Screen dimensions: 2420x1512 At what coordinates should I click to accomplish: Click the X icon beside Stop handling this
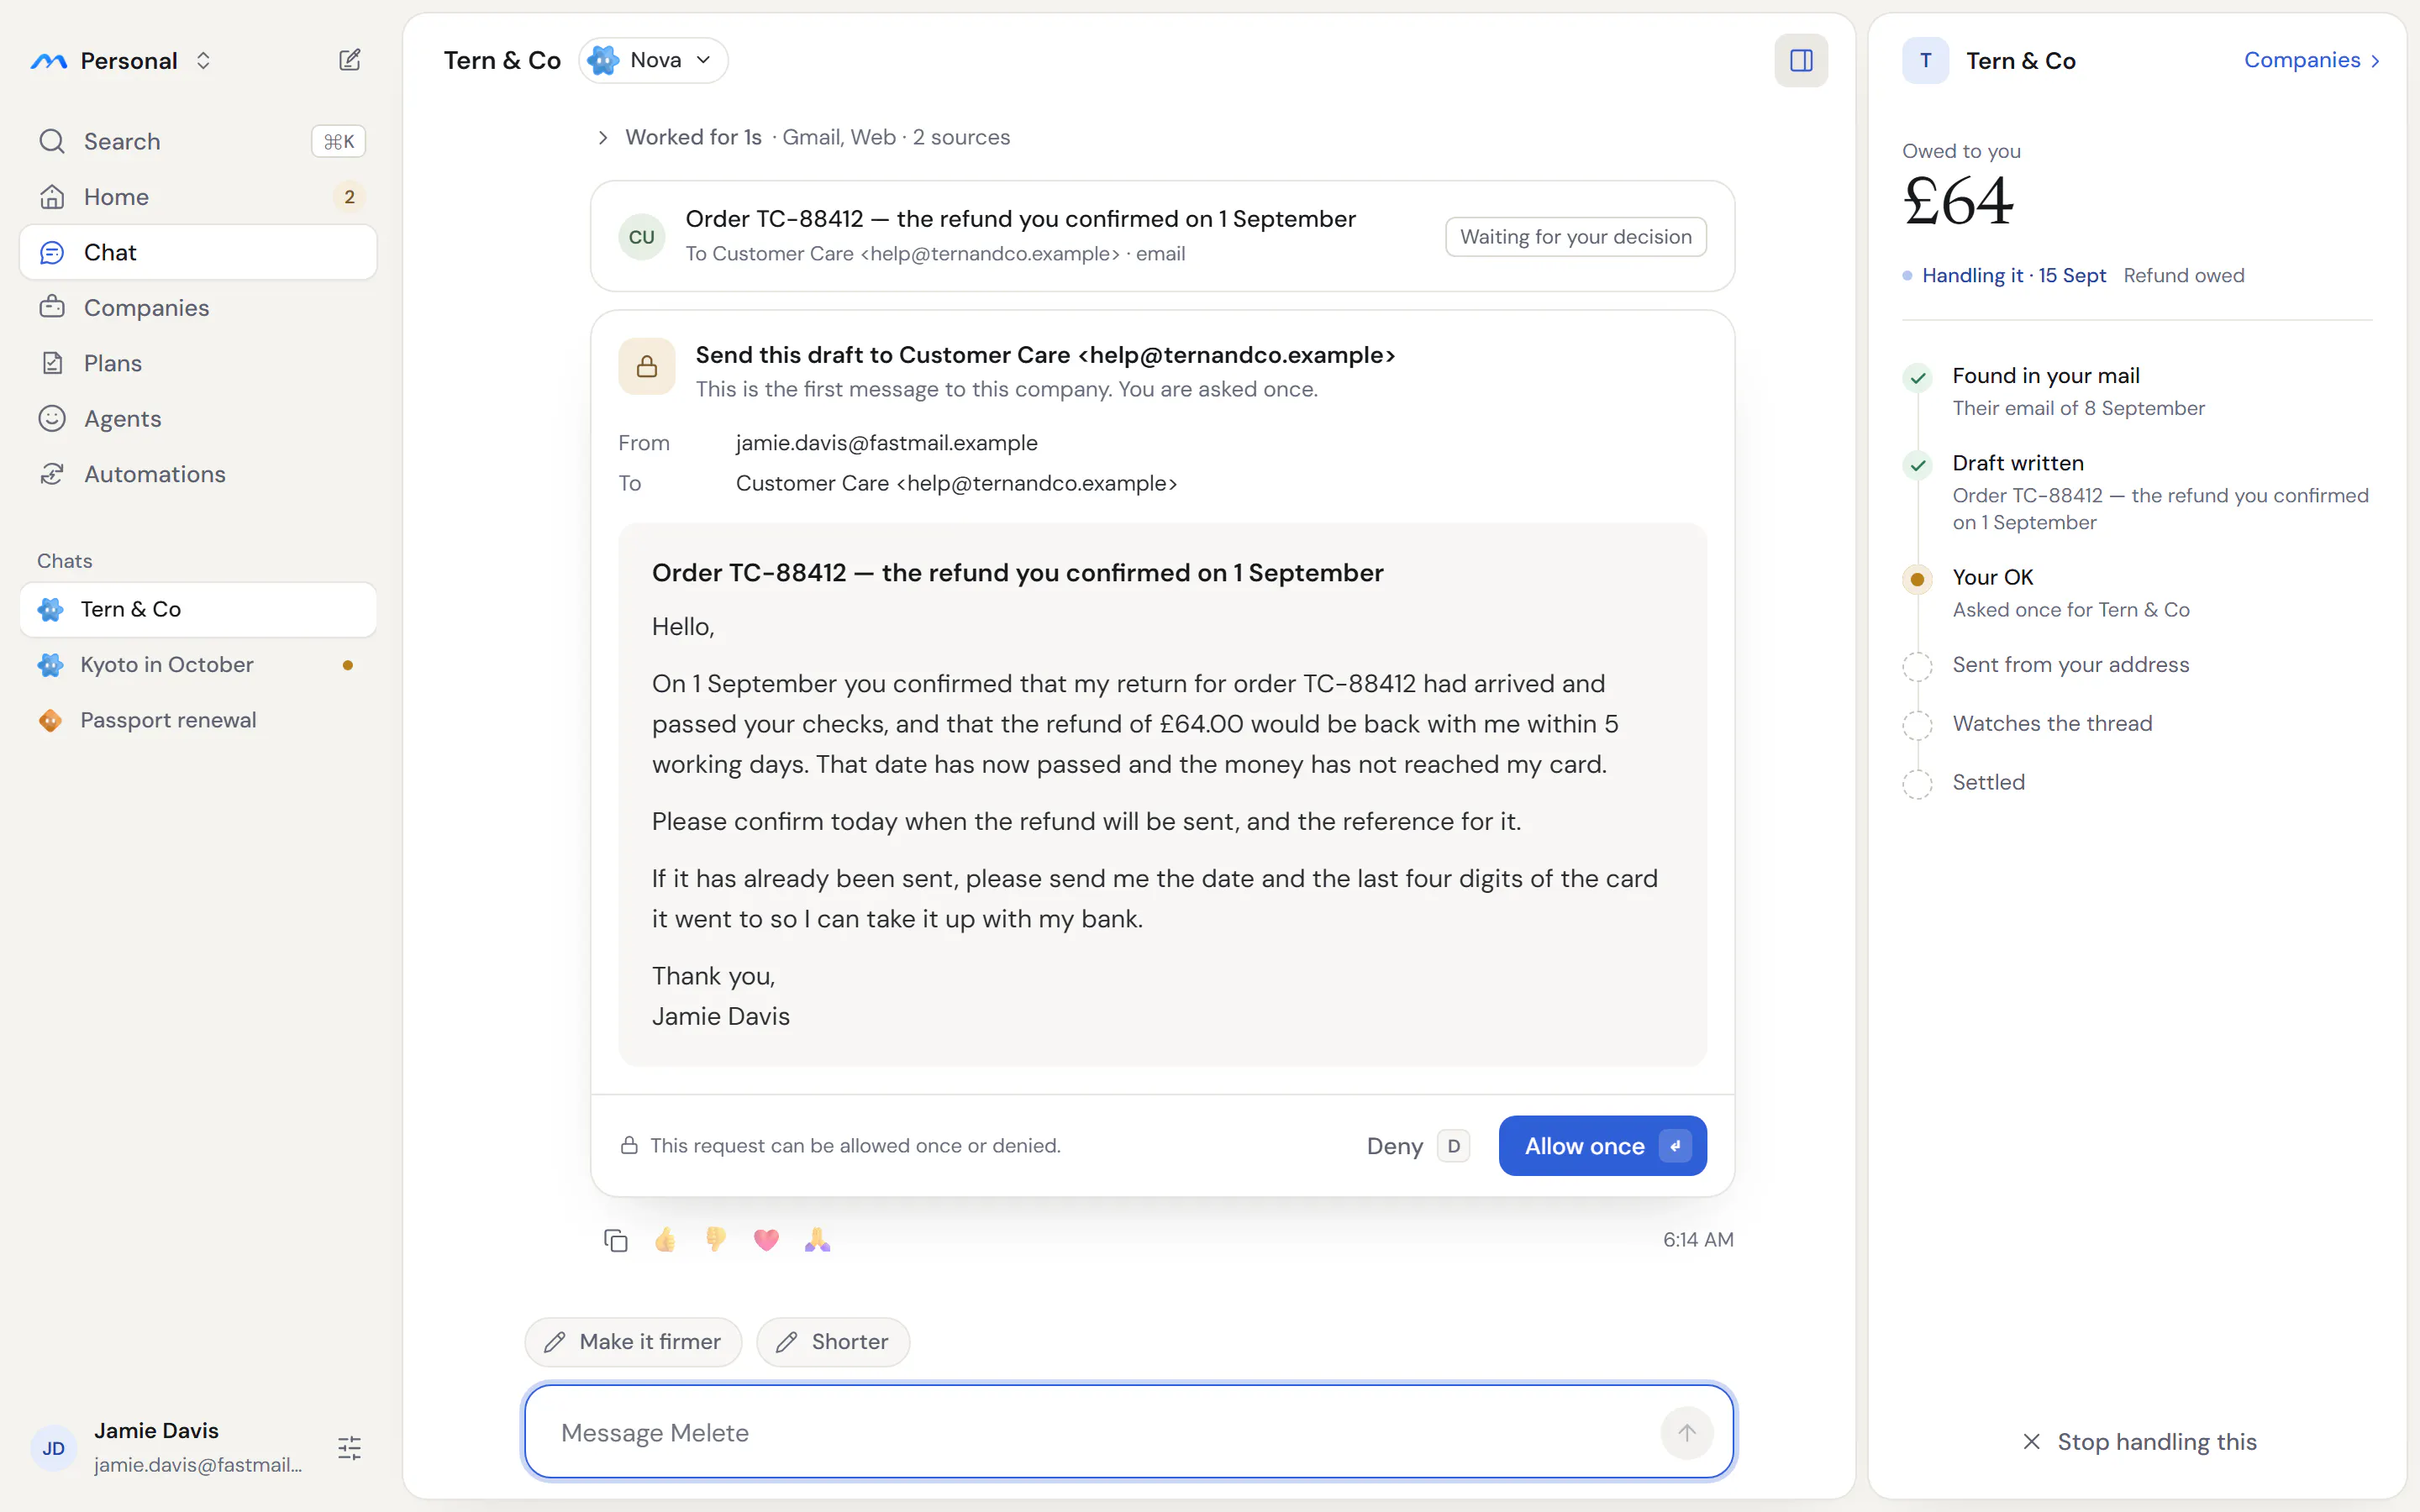[x=2031, y=1442]
